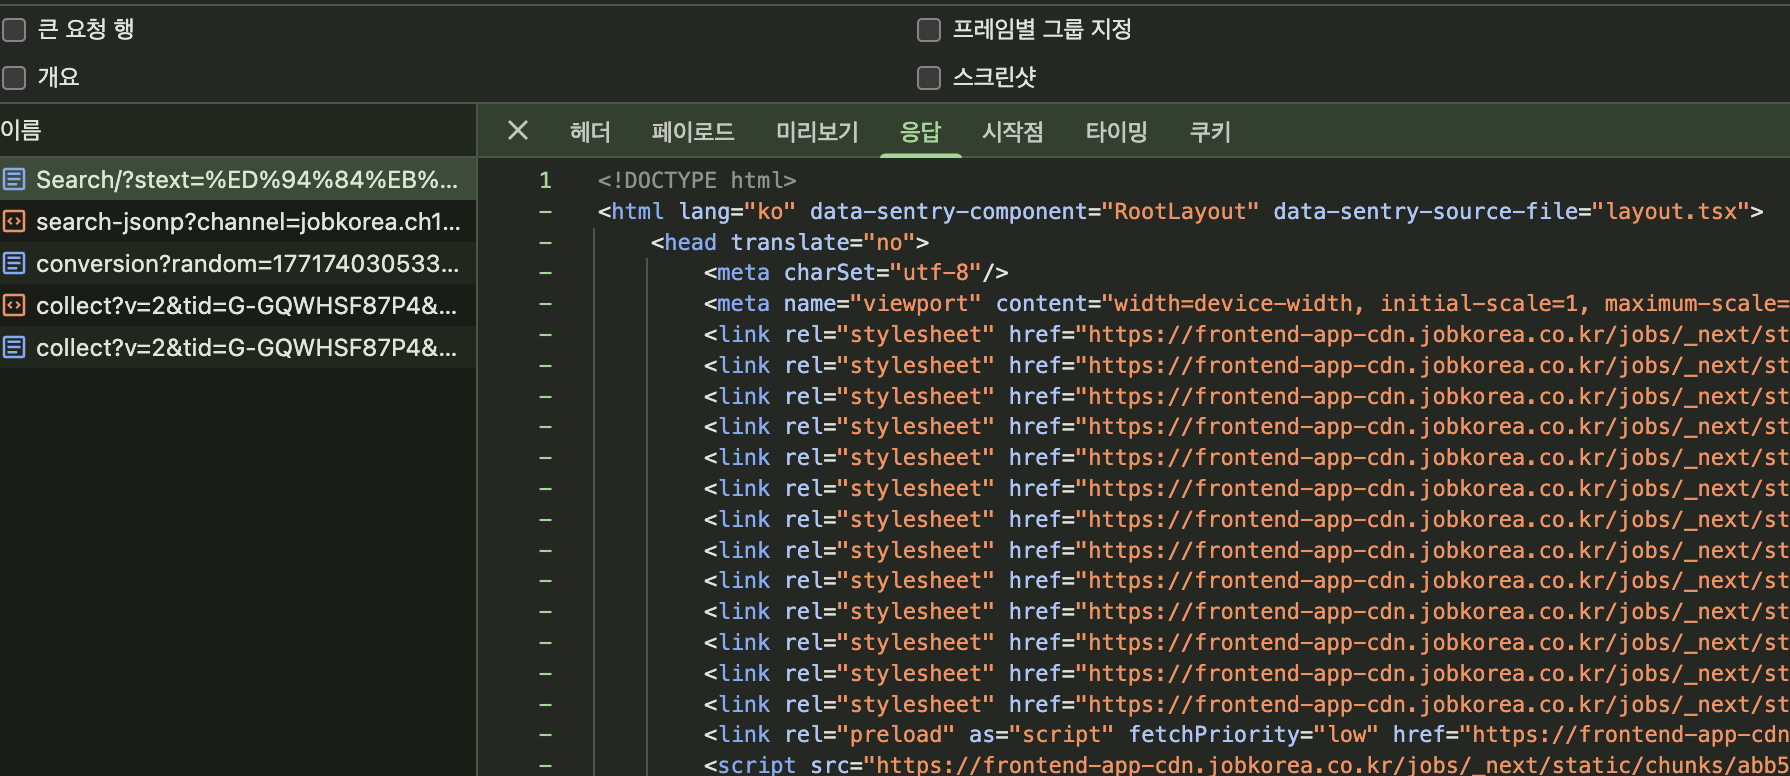The image size is (1790, 776).
Task: Enable the 스크린샷 checkbox
Action: pos(929,77)
